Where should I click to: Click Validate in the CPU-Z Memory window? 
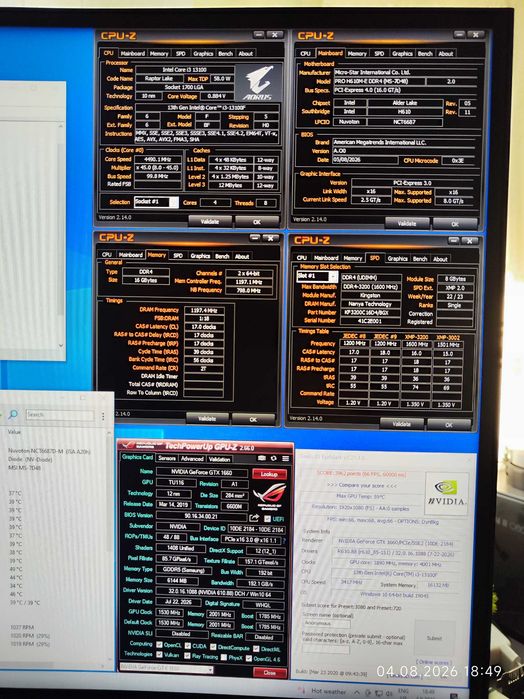pyautogui.click(x=207, y=419)
